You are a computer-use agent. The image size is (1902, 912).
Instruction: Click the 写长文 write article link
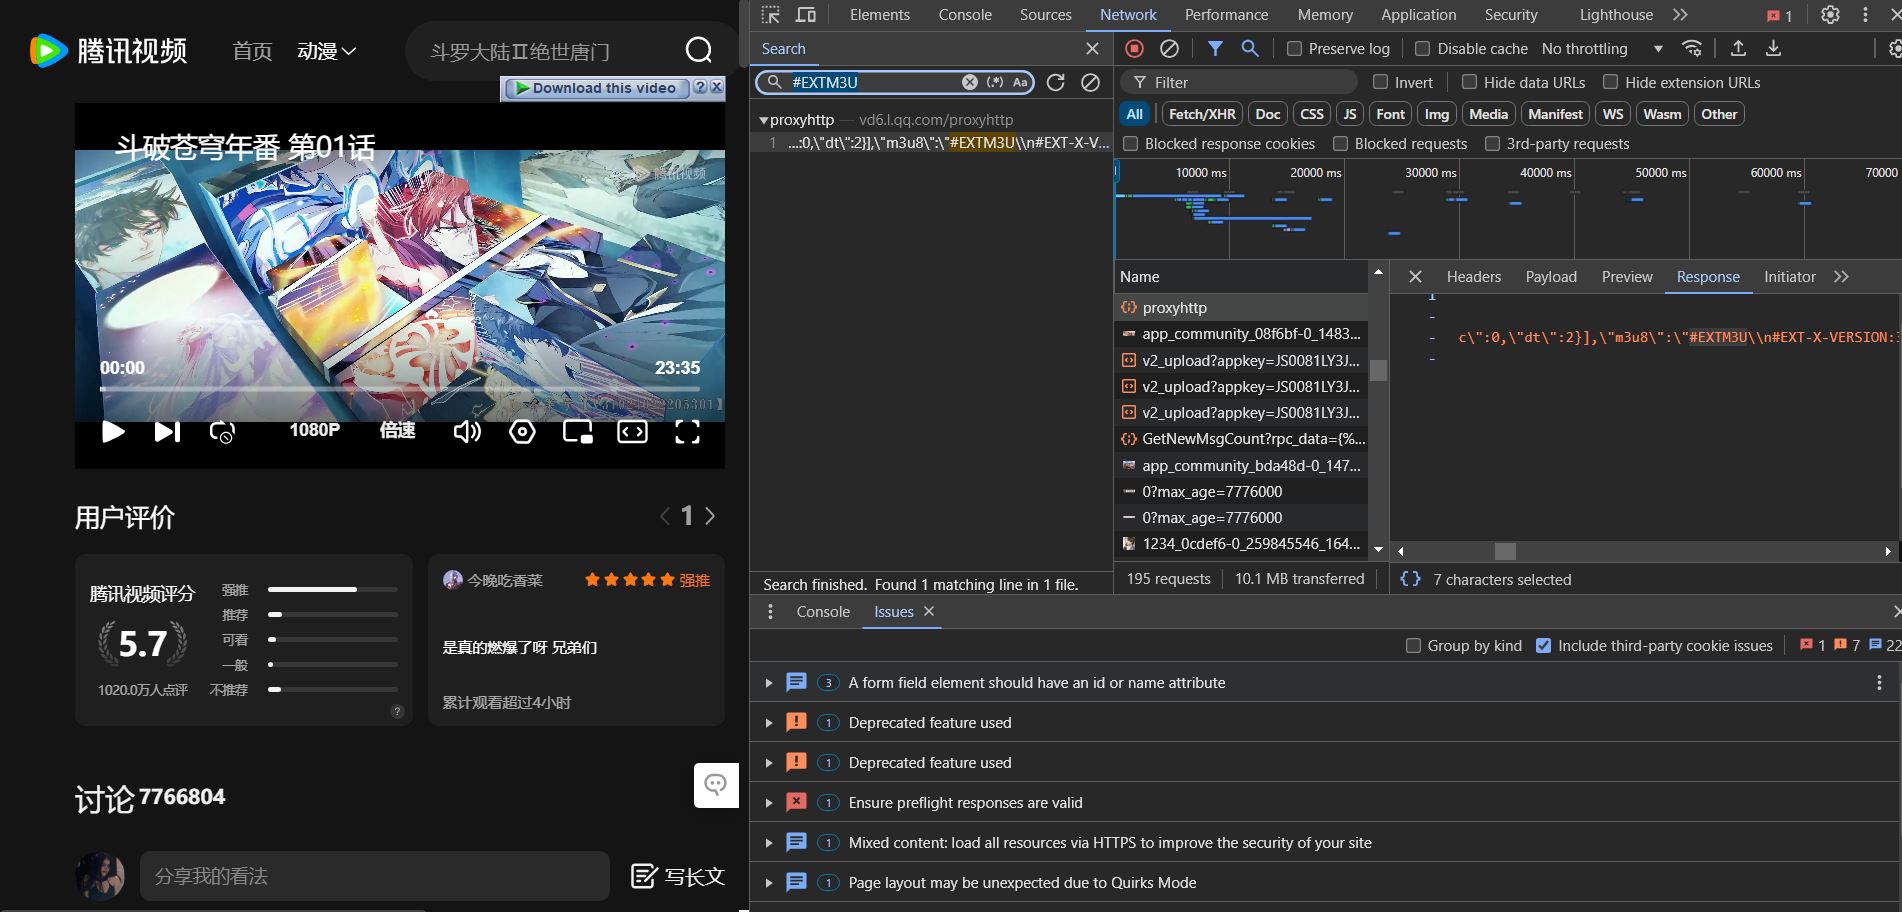(x=677, y=877)
